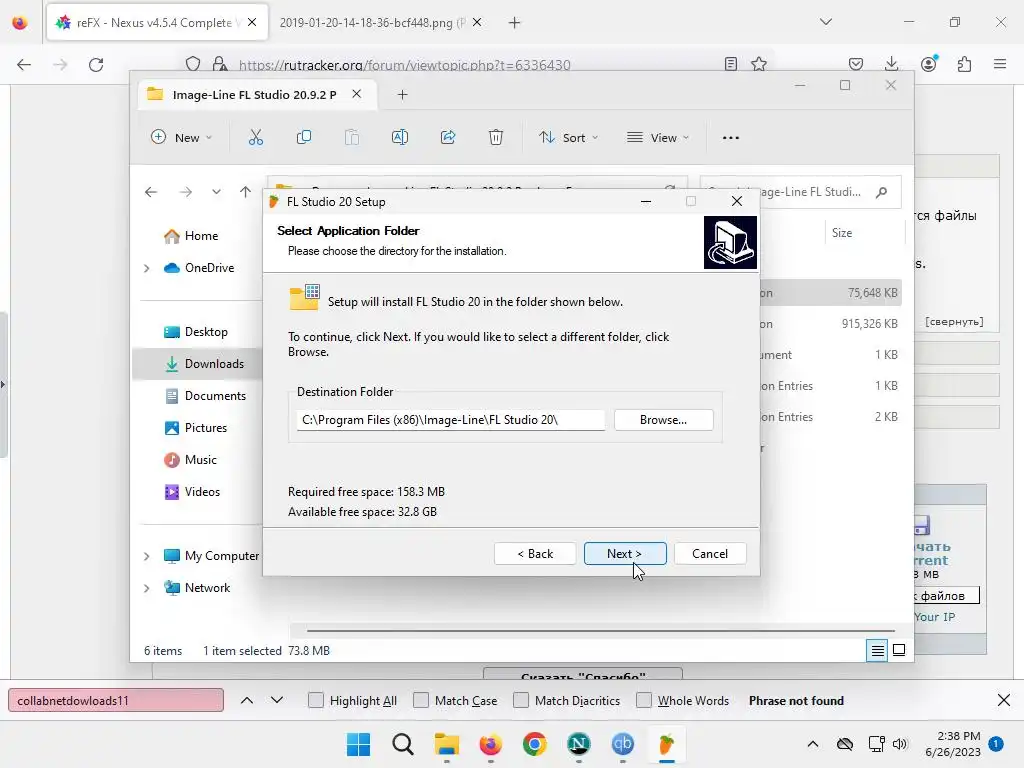Select Documents in Explorer sidebar
The height and width of the screenshot is (768, 1024).
pyautogui.click(x=204, y=396)
